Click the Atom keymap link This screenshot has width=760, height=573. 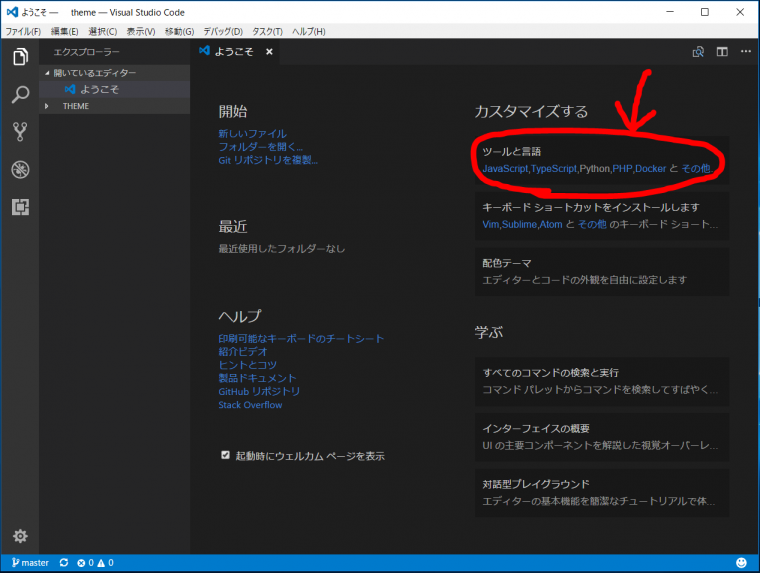pyautogui.click(x=551, y=224)
